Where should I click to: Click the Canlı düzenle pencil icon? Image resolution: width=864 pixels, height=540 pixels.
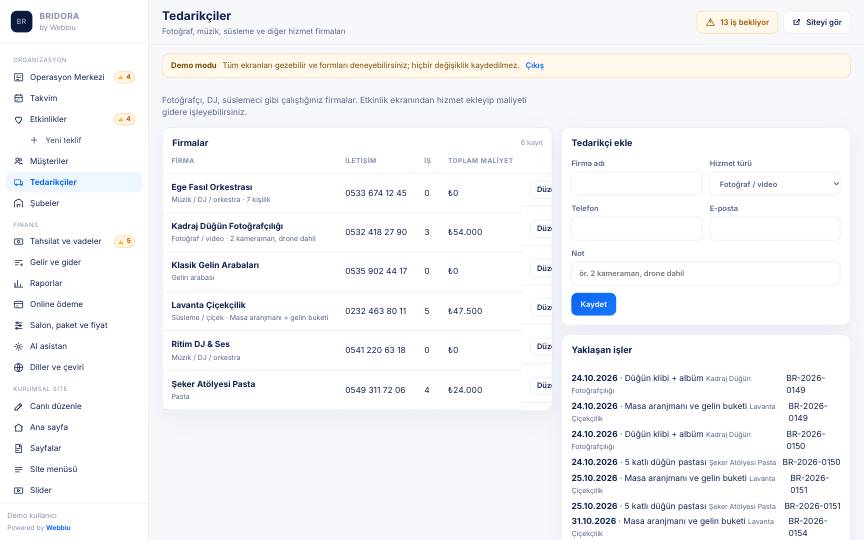tap(18, 406)
